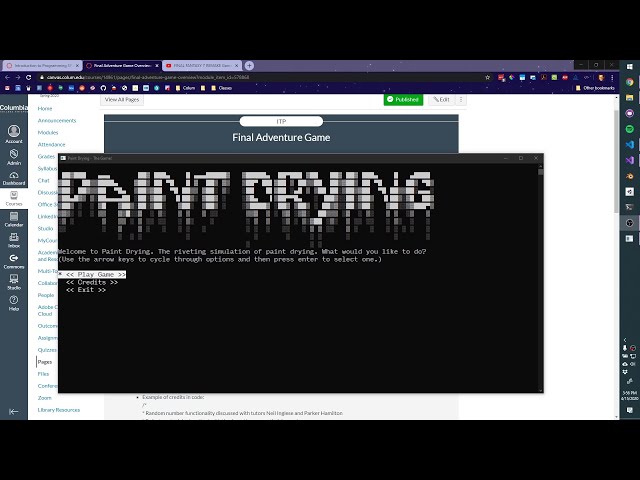Click the browser Back arrow
The height and width of the screenshot is (480, 640).
click(7, 77)
